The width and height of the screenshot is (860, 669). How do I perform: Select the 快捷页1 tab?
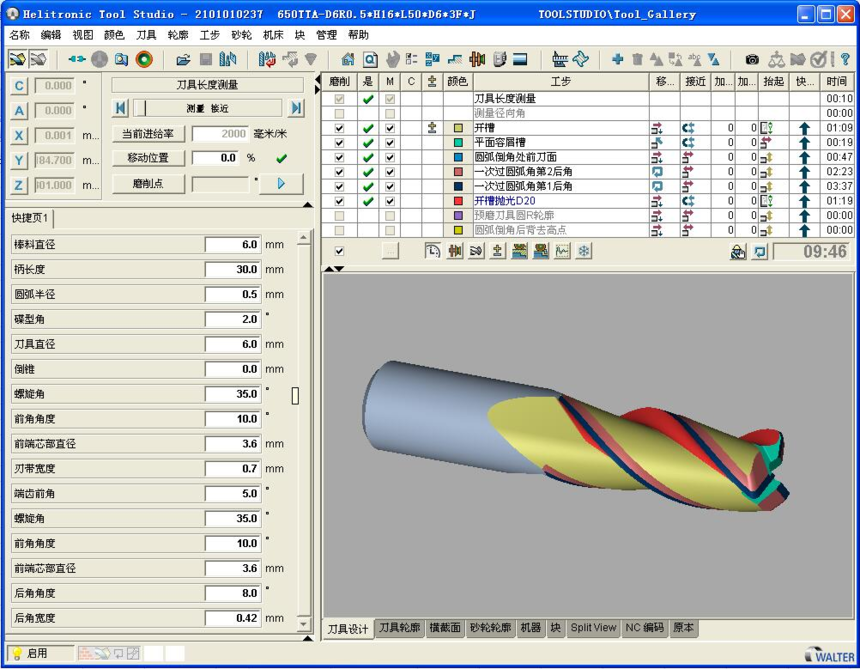tap(30, 218)
